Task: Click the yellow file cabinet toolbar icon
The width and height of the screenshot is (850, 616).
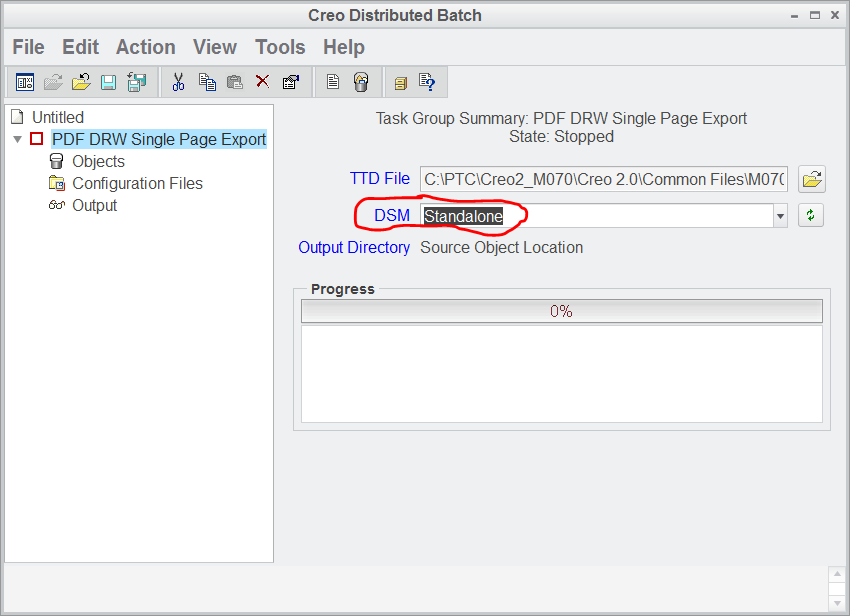Action: click(x=401, y=83)
